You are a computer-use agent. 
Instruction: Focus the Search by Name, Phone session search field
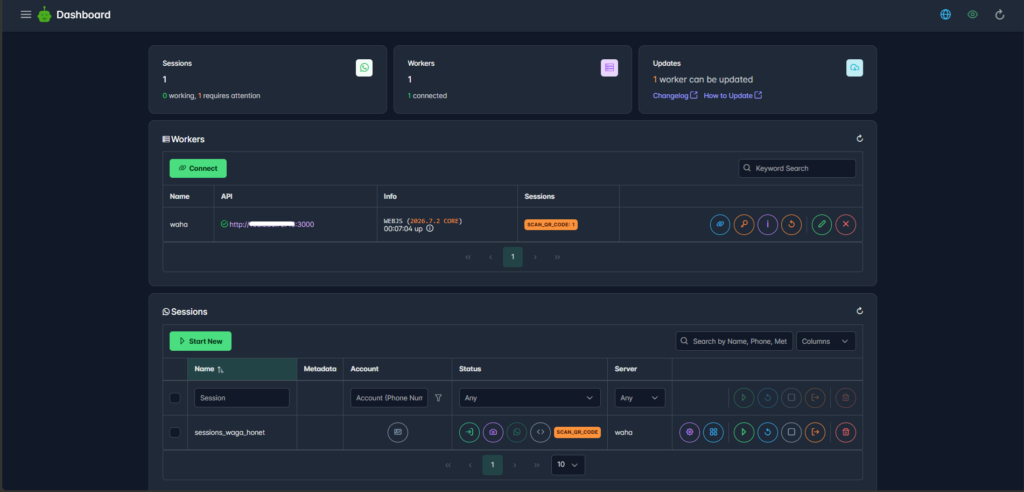[734, 341]
